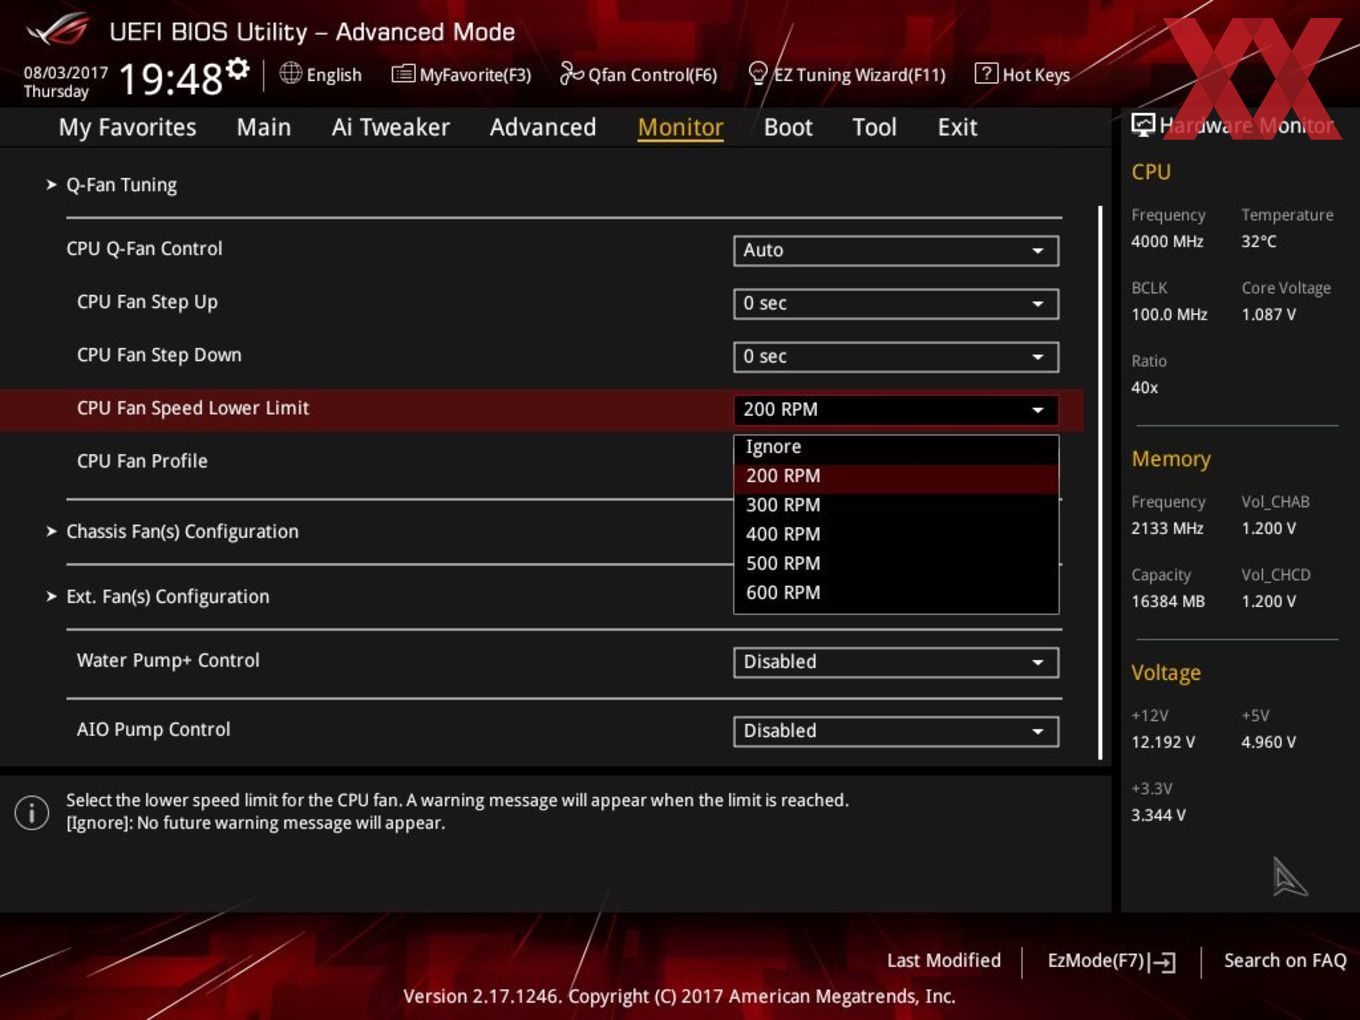Choose 400 RPM option

click(896, 534)
